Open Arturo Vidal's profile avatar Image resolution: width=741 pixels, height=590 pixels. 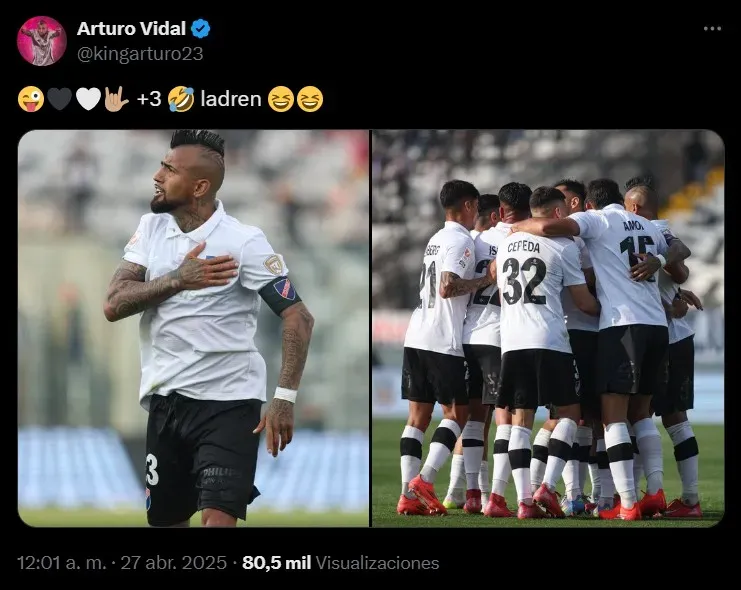[x=42, y=41]
